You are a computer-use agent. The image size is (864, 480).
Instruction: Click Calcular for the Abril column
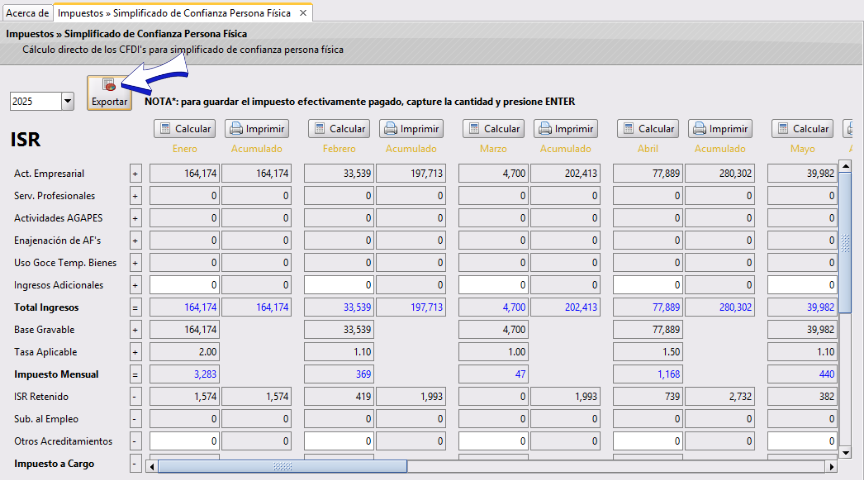point(646,129)
